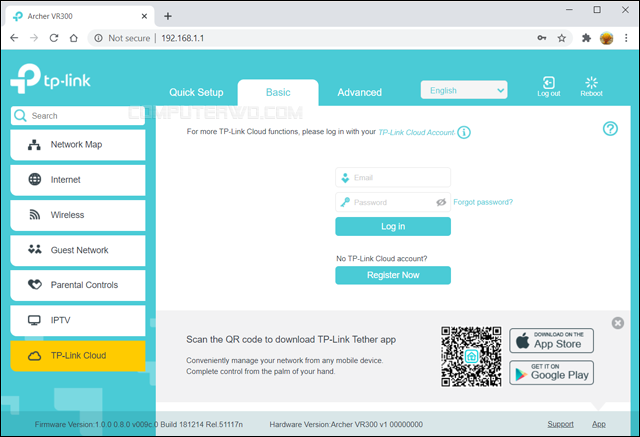640x437 pixels.
Task: Click the Firmware Version text
Action: (x=139, y=424)
